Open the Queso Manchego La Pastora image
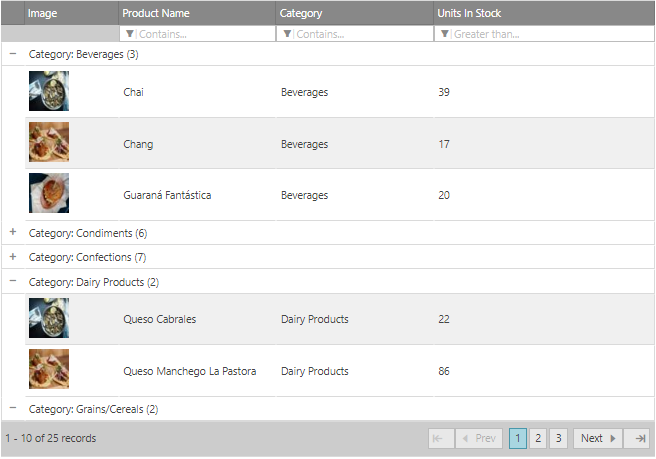 coord(49,369)
